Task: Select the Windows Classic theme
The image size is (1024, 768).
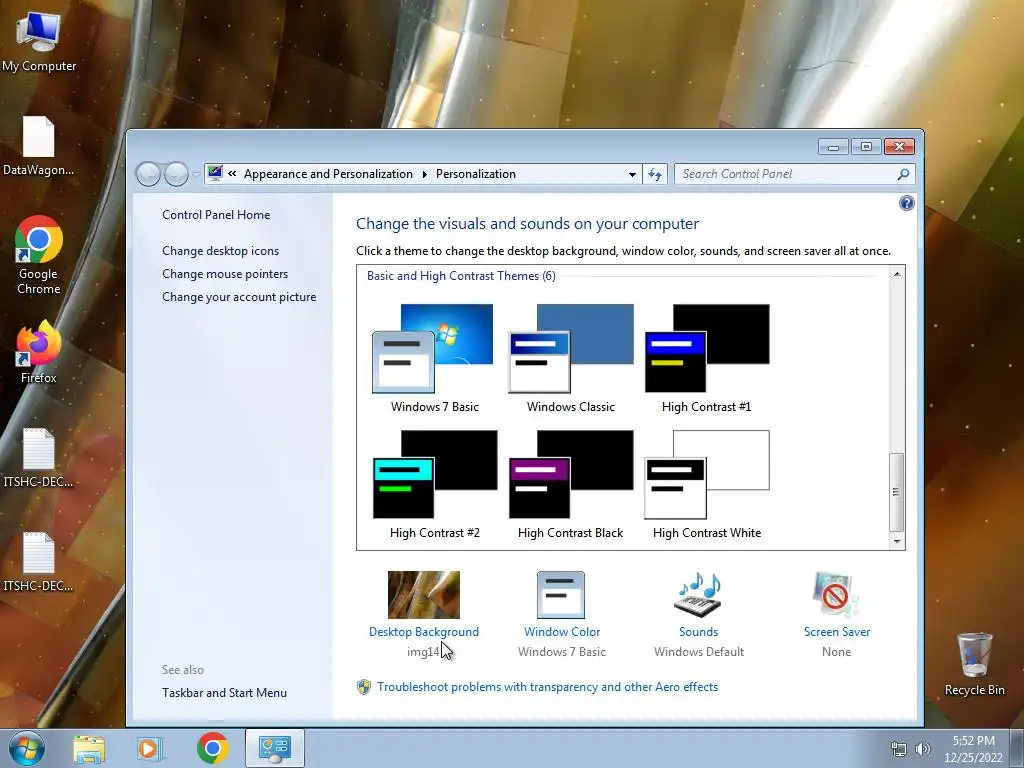Action: (x=570, y=358)
